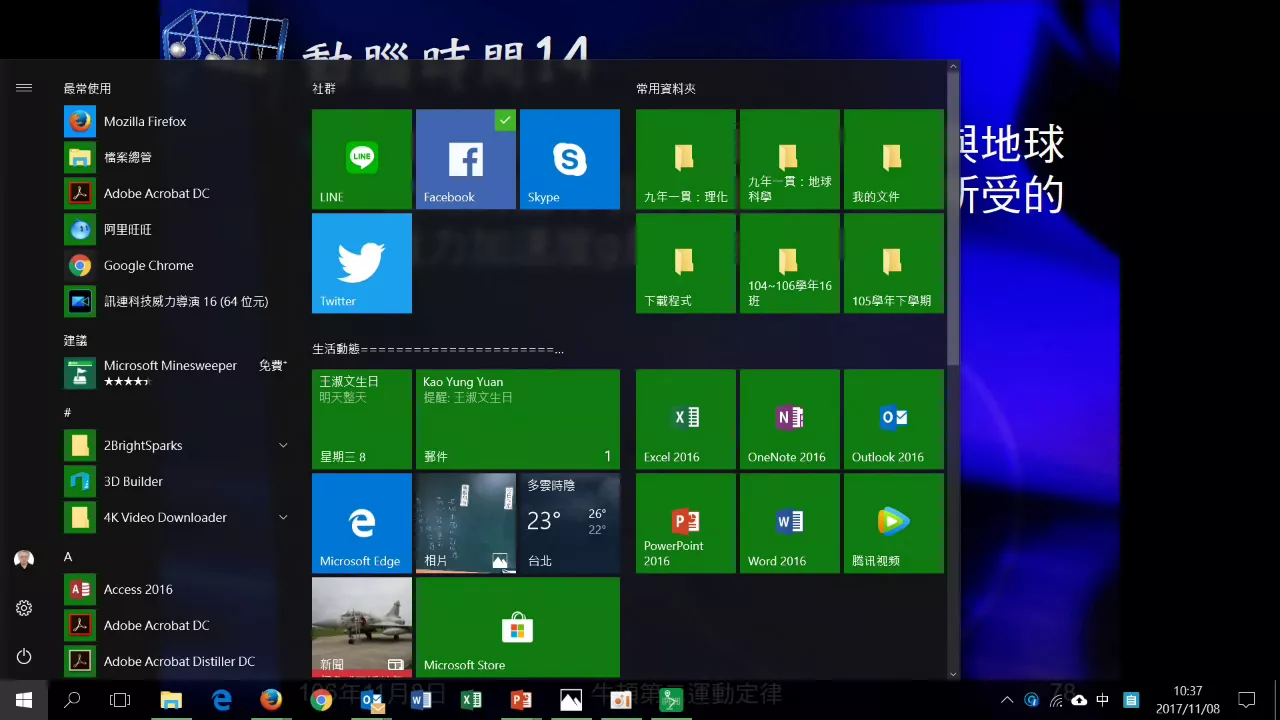Open the OneNote 2016 tile
This screenshot has width=1280, height=720.
click(790, 419)
